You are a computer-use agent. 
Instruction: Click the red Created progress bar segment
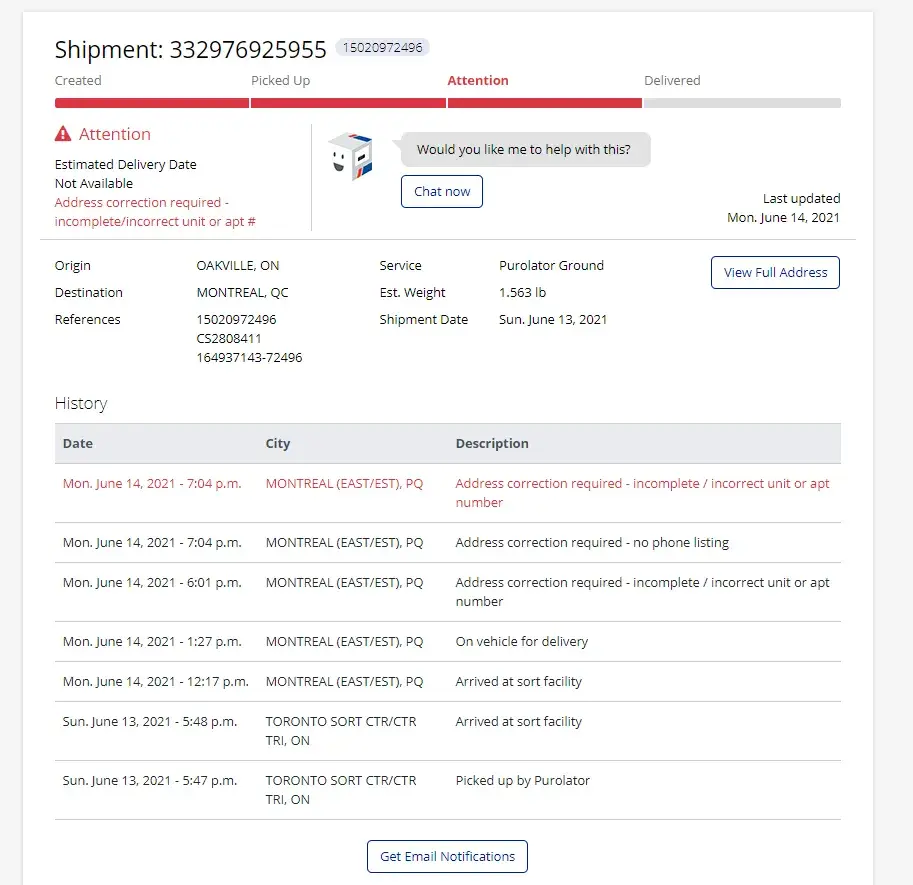152,103
